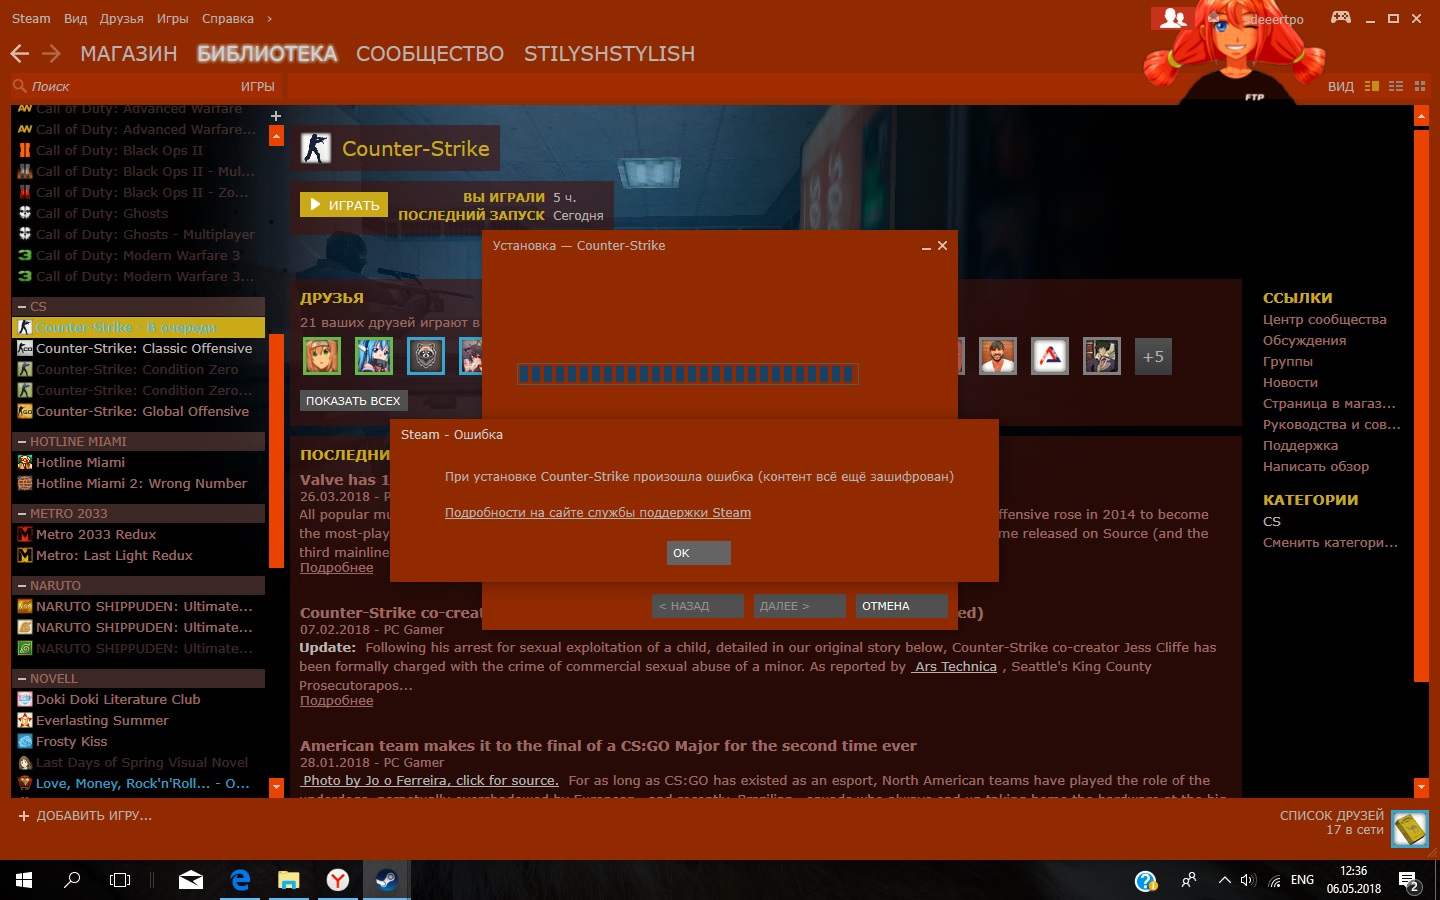Image resolution: width=1440 pixels, height=900 pixels.
Task: Open Yandex browser from the taskbar
Action: tap(338, 880)
